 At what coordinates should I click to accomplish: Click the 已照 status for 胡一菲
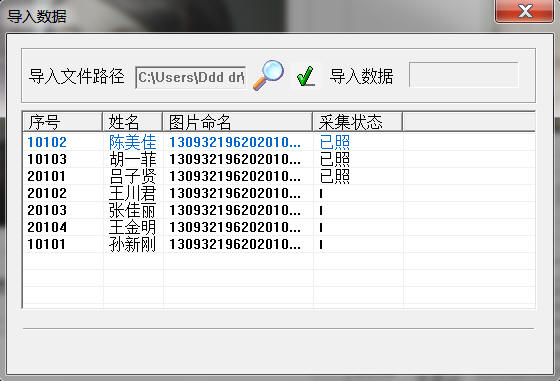[335, 159]
